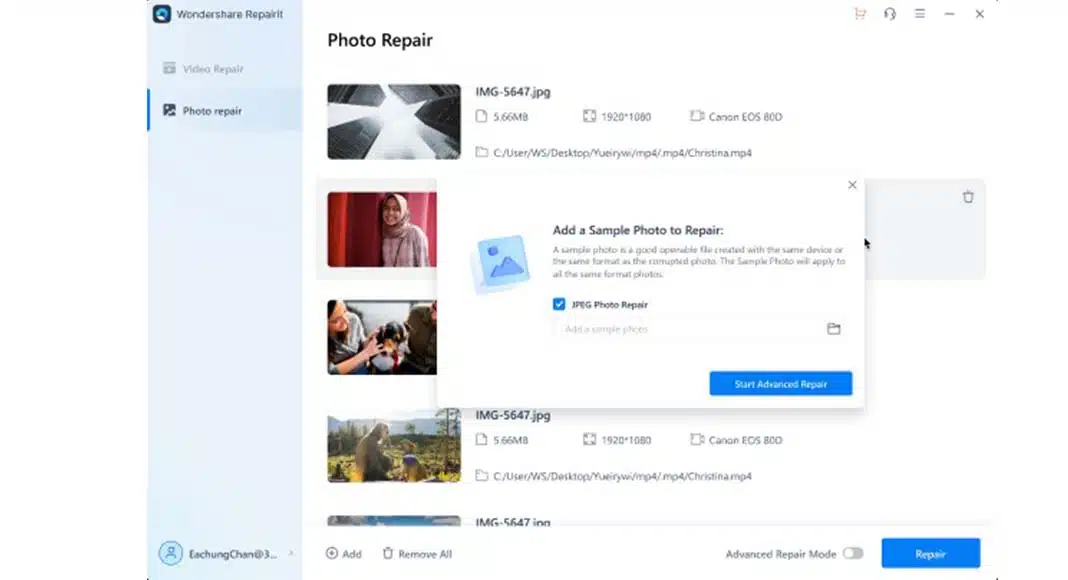
Task: Close the Add Sample Photo dialog
Action: pos(852,185)
